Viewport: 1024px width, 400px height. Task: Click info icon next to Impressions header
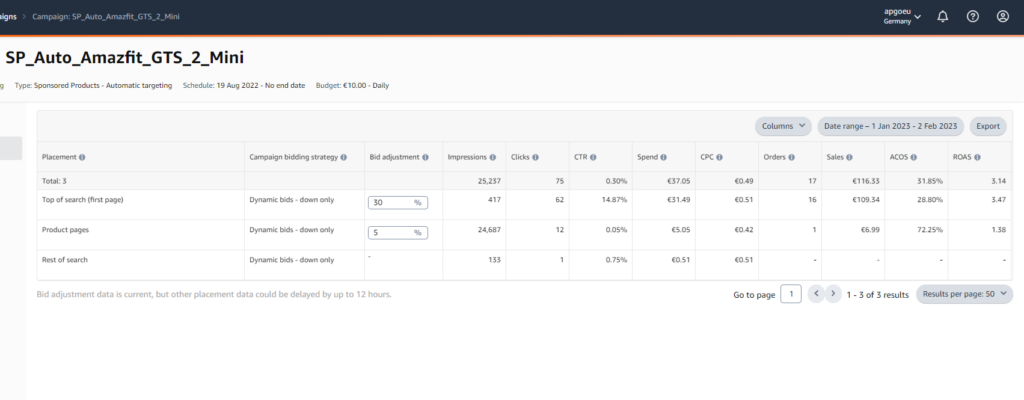[492, 158]
